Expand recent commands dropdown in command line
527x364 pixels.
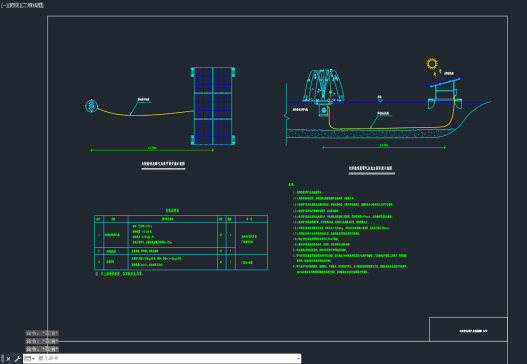(x=30, y=359)
